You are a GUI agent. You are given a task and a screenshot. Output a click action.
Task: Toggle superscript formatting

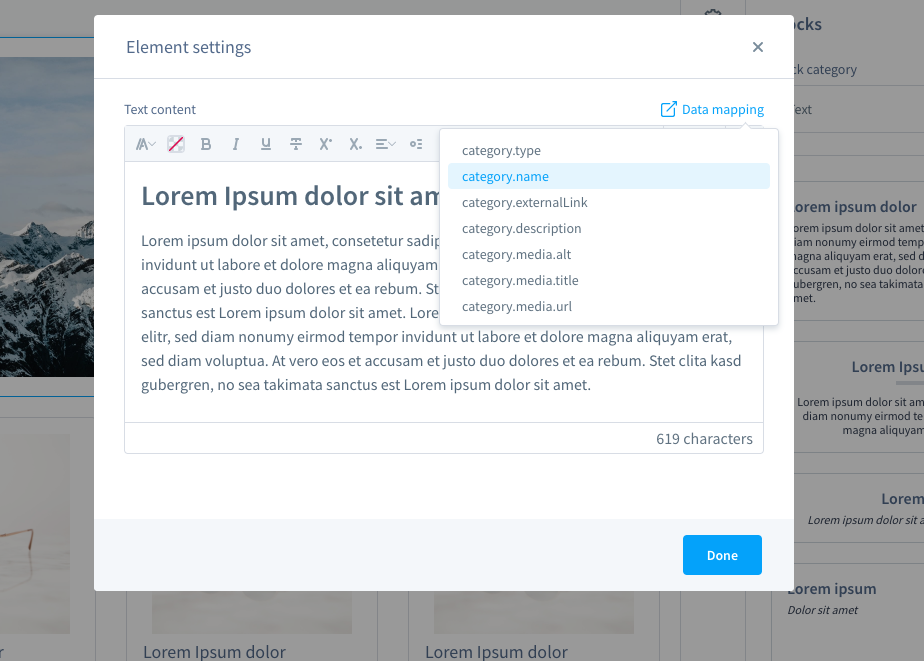click(325, 144)
